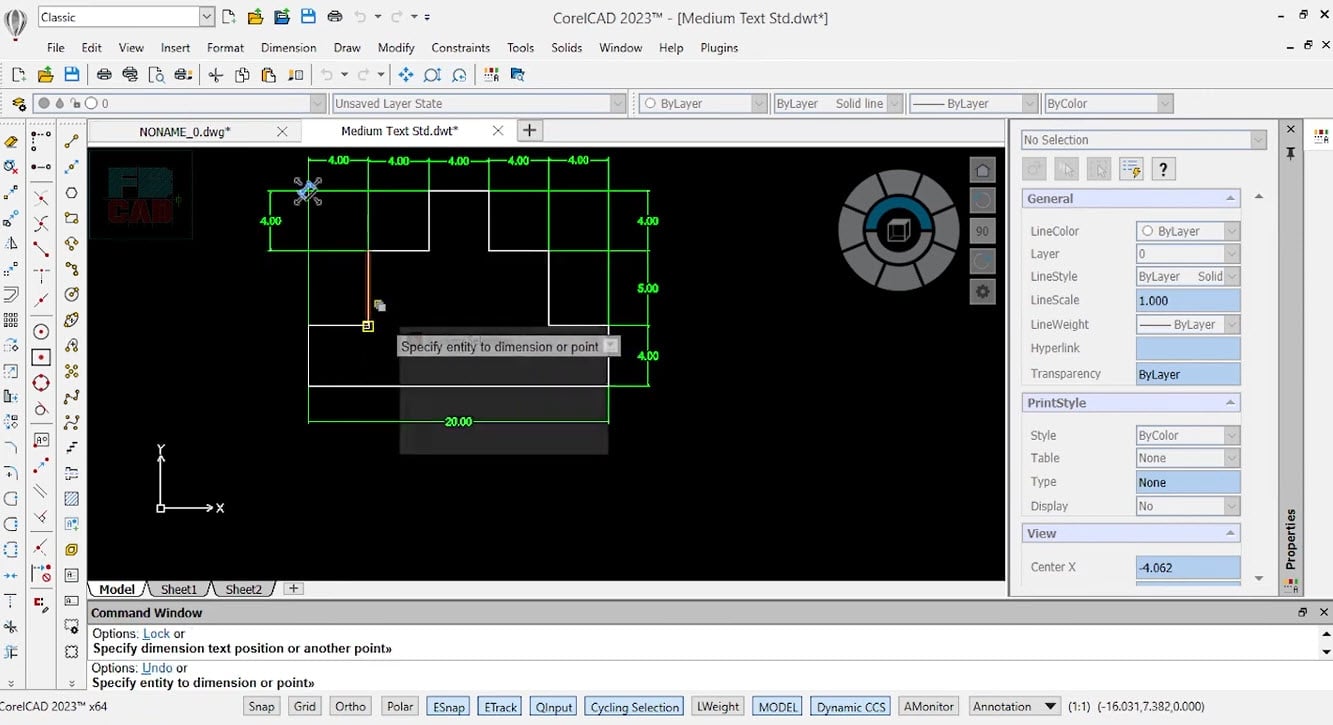This screenshot has height=725, width=1333.
Task: Click the 90 degree rotate view button
Action: [982, 231]
